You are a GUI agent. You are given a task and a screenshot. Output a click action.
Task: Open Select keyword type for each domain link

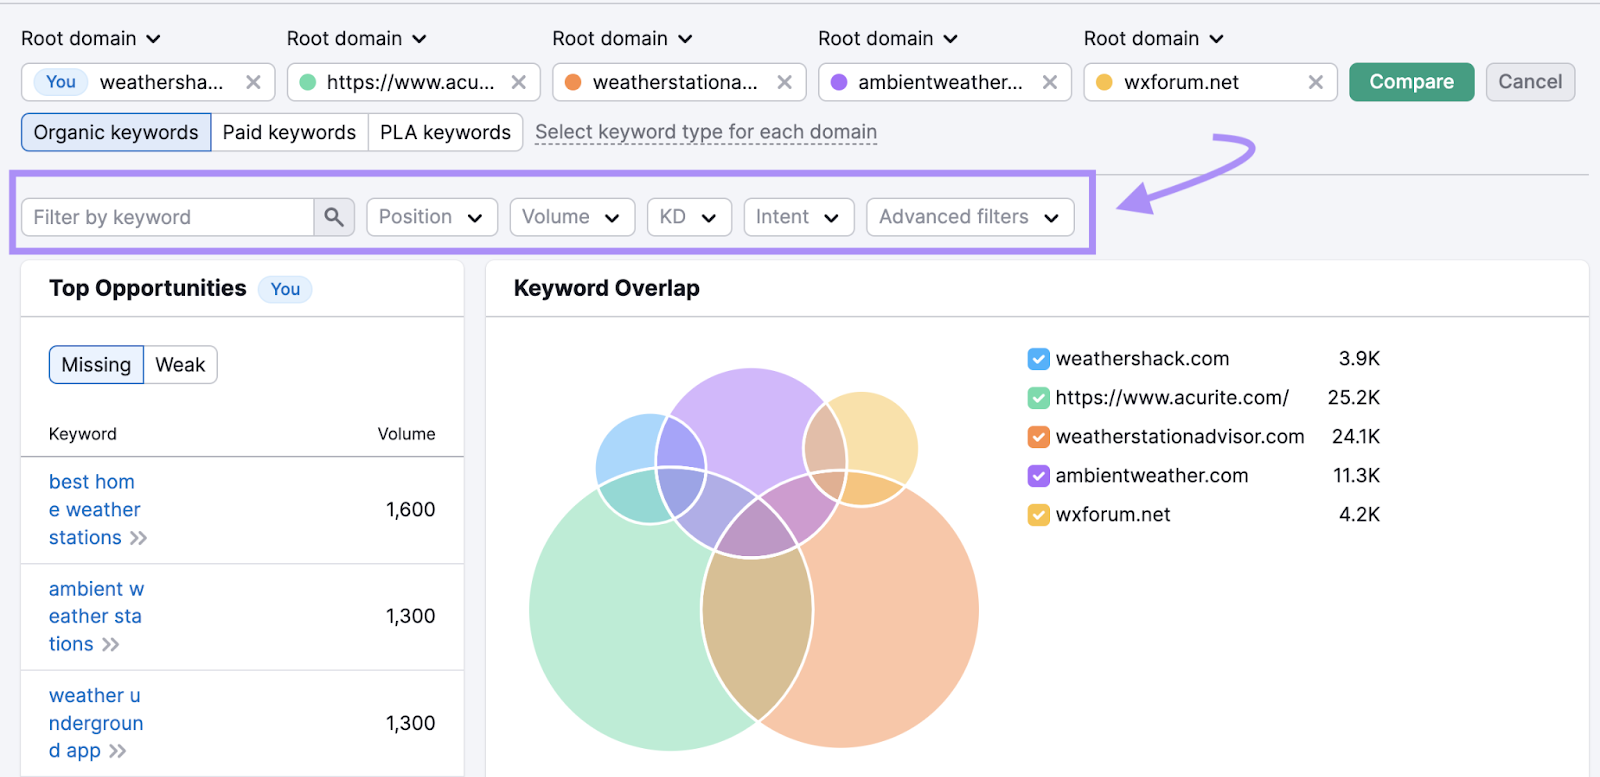tap(706, 132)
